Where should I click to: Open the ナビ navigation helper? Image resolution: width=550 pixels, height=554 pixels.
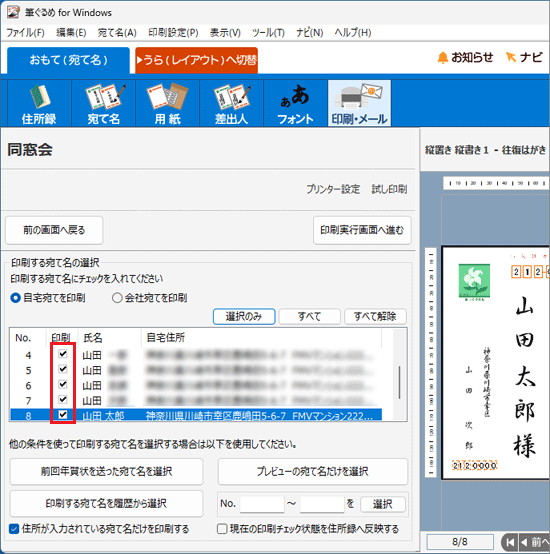(524, 57)
